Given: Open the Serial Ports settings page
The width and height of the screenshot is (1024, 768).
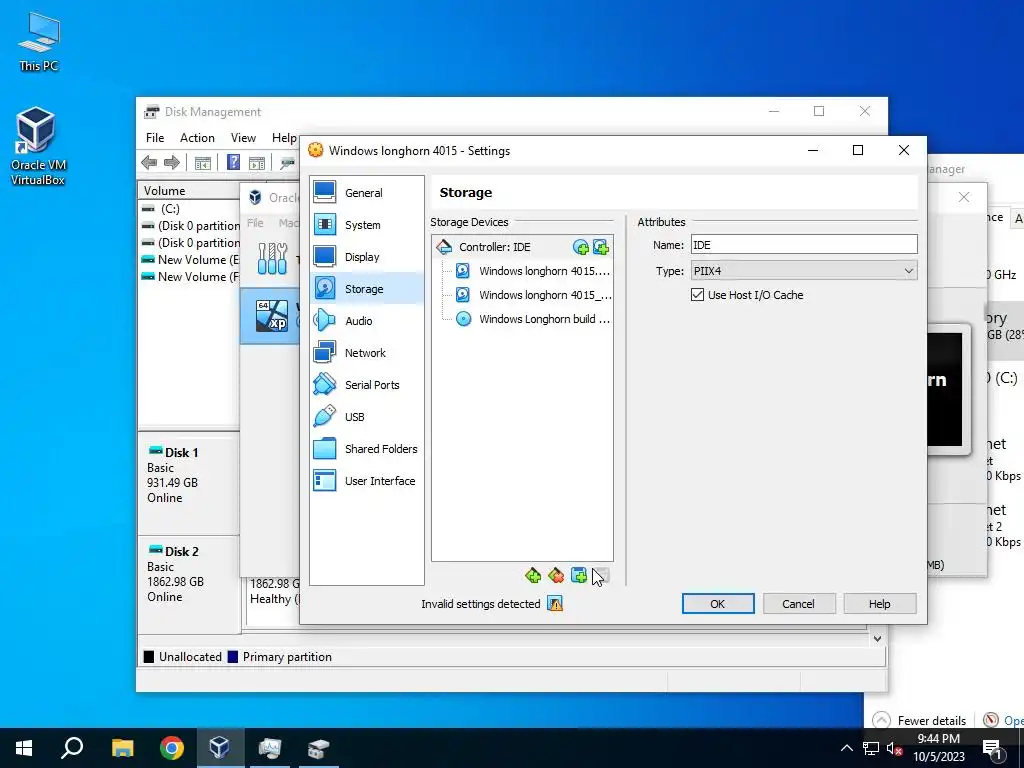Looking at the screenshot, I should tap(366, 385).
